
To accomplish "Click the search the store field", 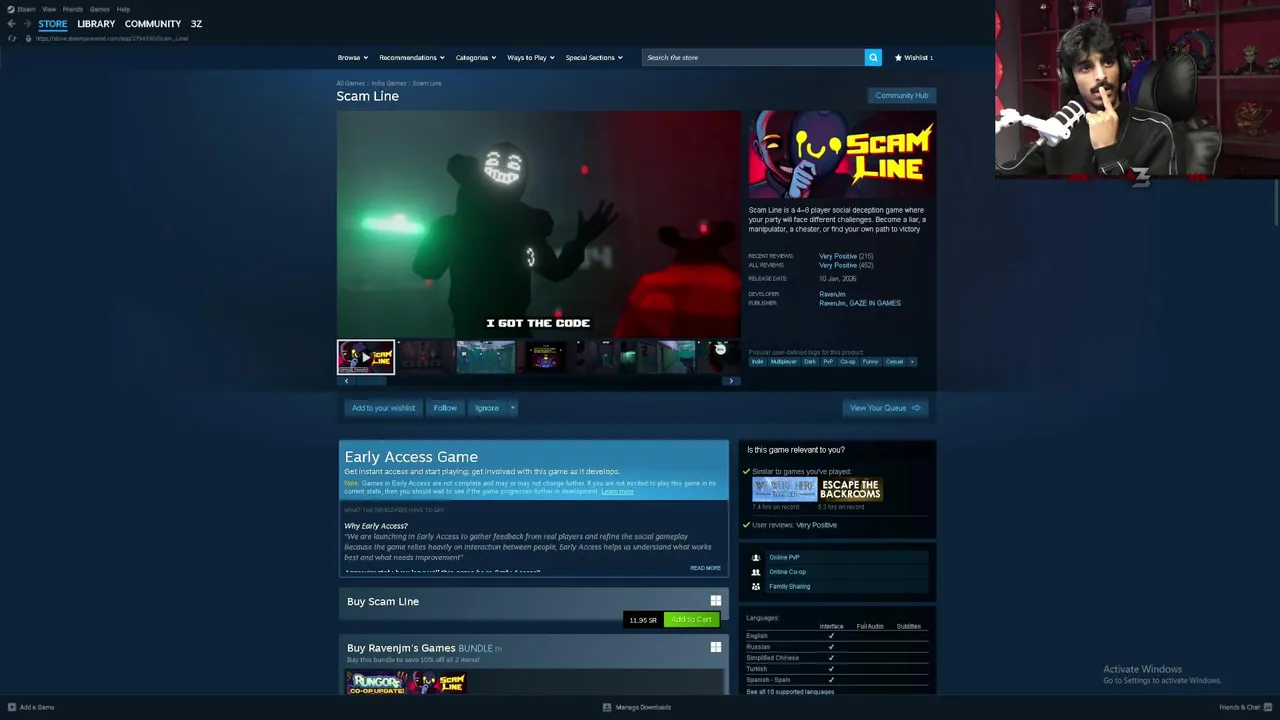I will tap(753, 57).
